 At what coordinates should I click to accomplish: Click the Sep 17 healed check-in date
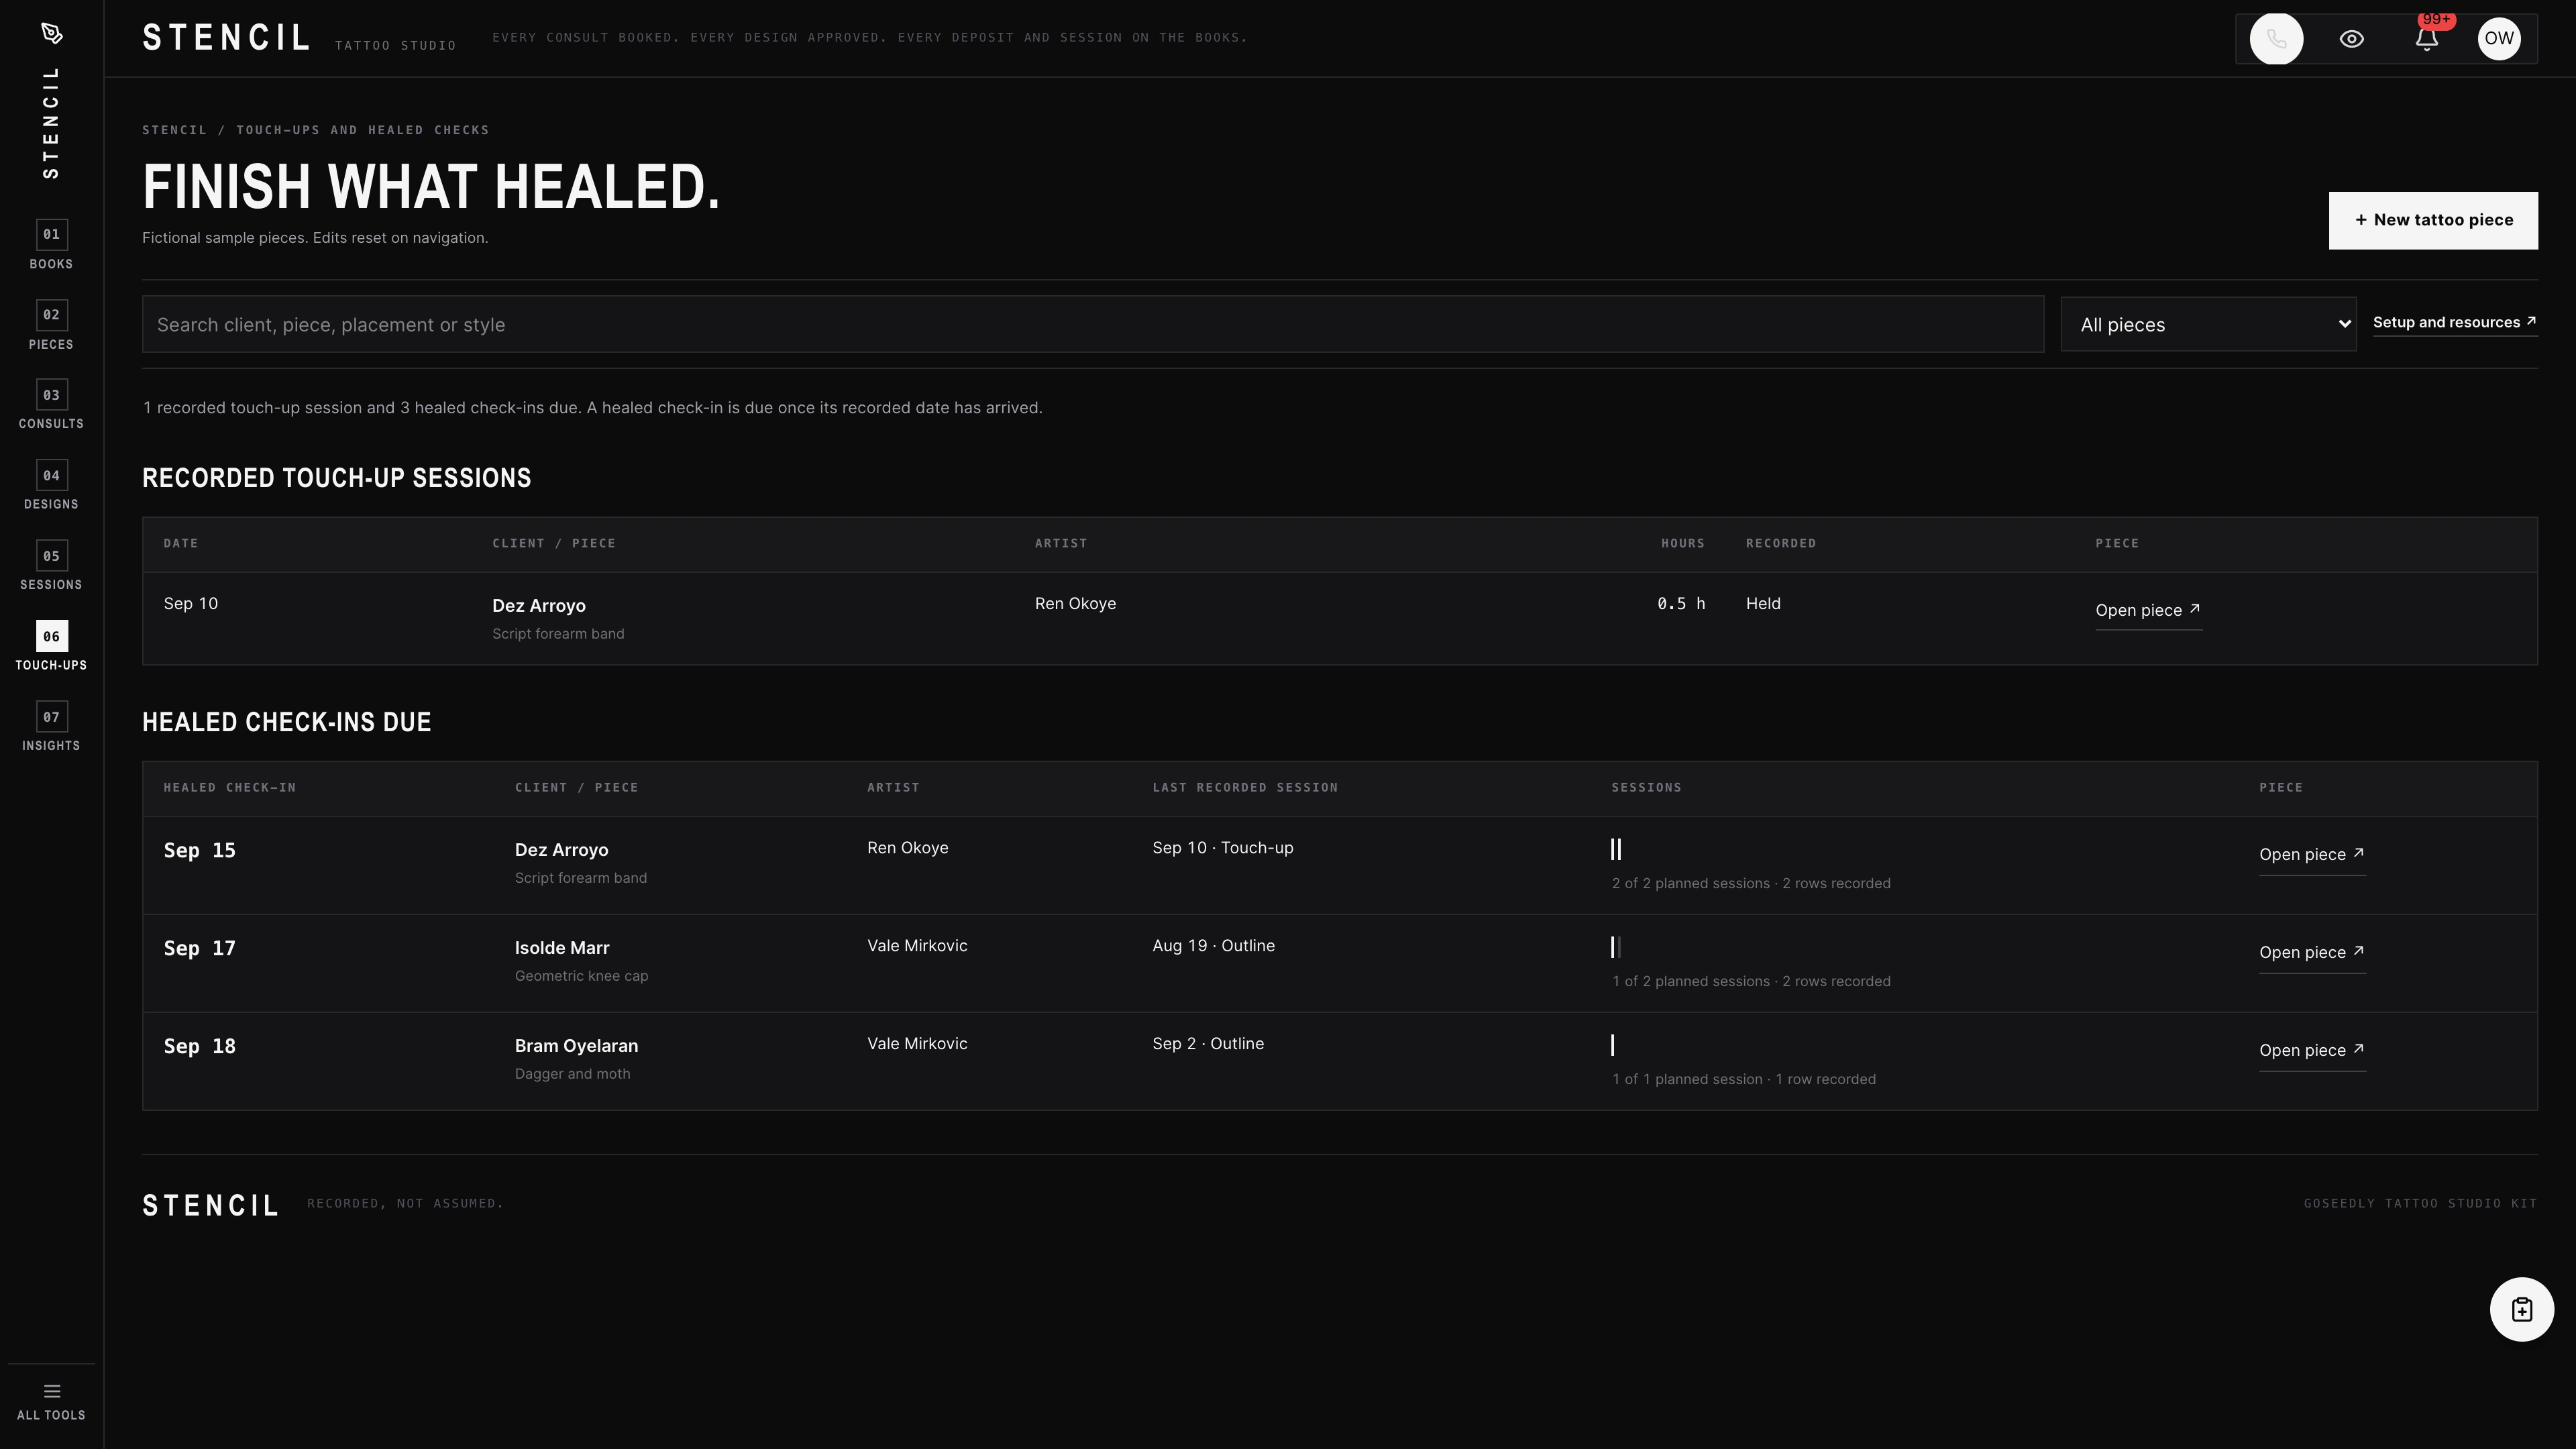click(199, 948)
